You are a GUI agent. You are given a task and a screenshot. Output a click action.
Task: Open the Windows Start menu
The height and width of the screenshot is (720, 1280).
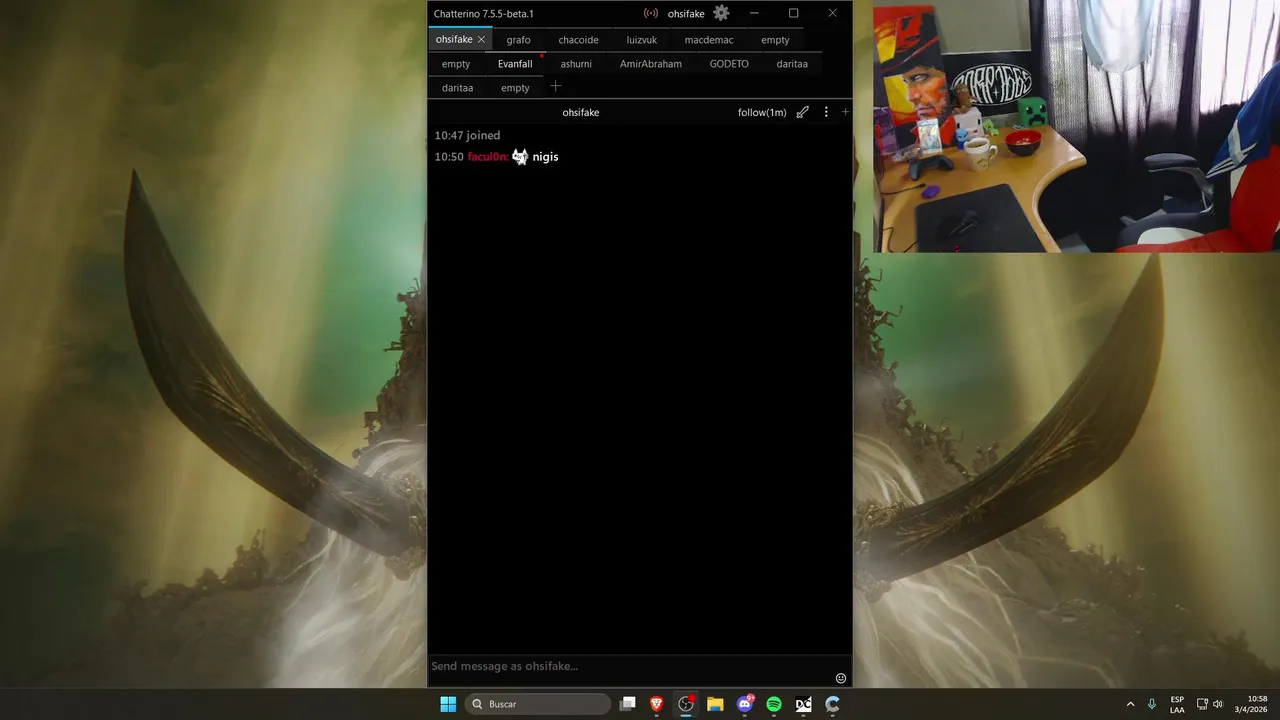448,704
